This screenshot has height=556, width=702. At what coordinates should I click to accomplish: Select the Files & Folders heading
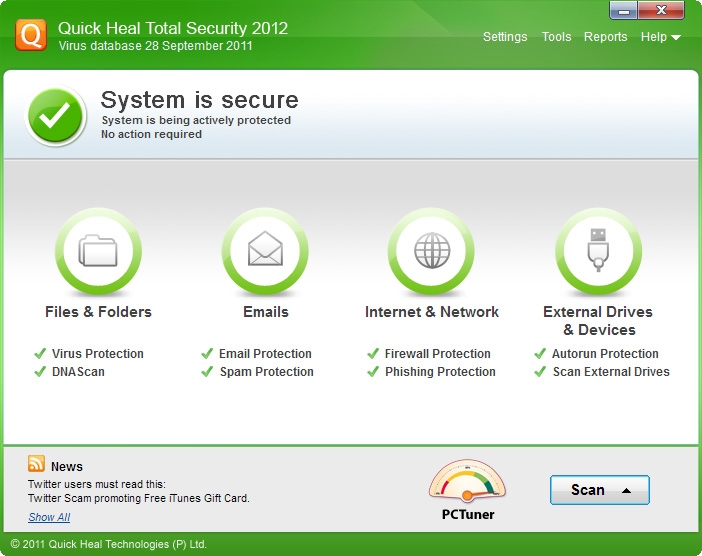pos(98,312)
